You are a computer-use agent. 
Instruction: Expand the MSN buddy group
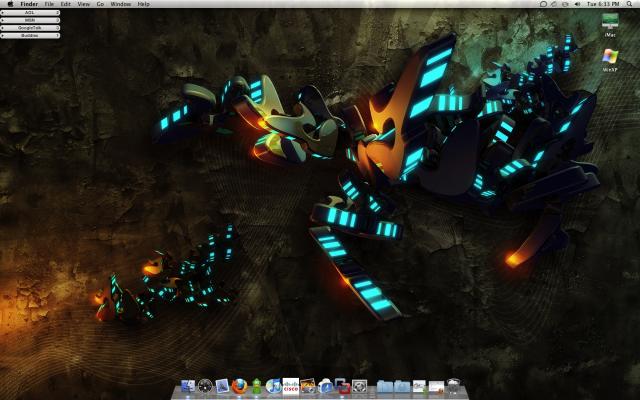coord(2,20)
